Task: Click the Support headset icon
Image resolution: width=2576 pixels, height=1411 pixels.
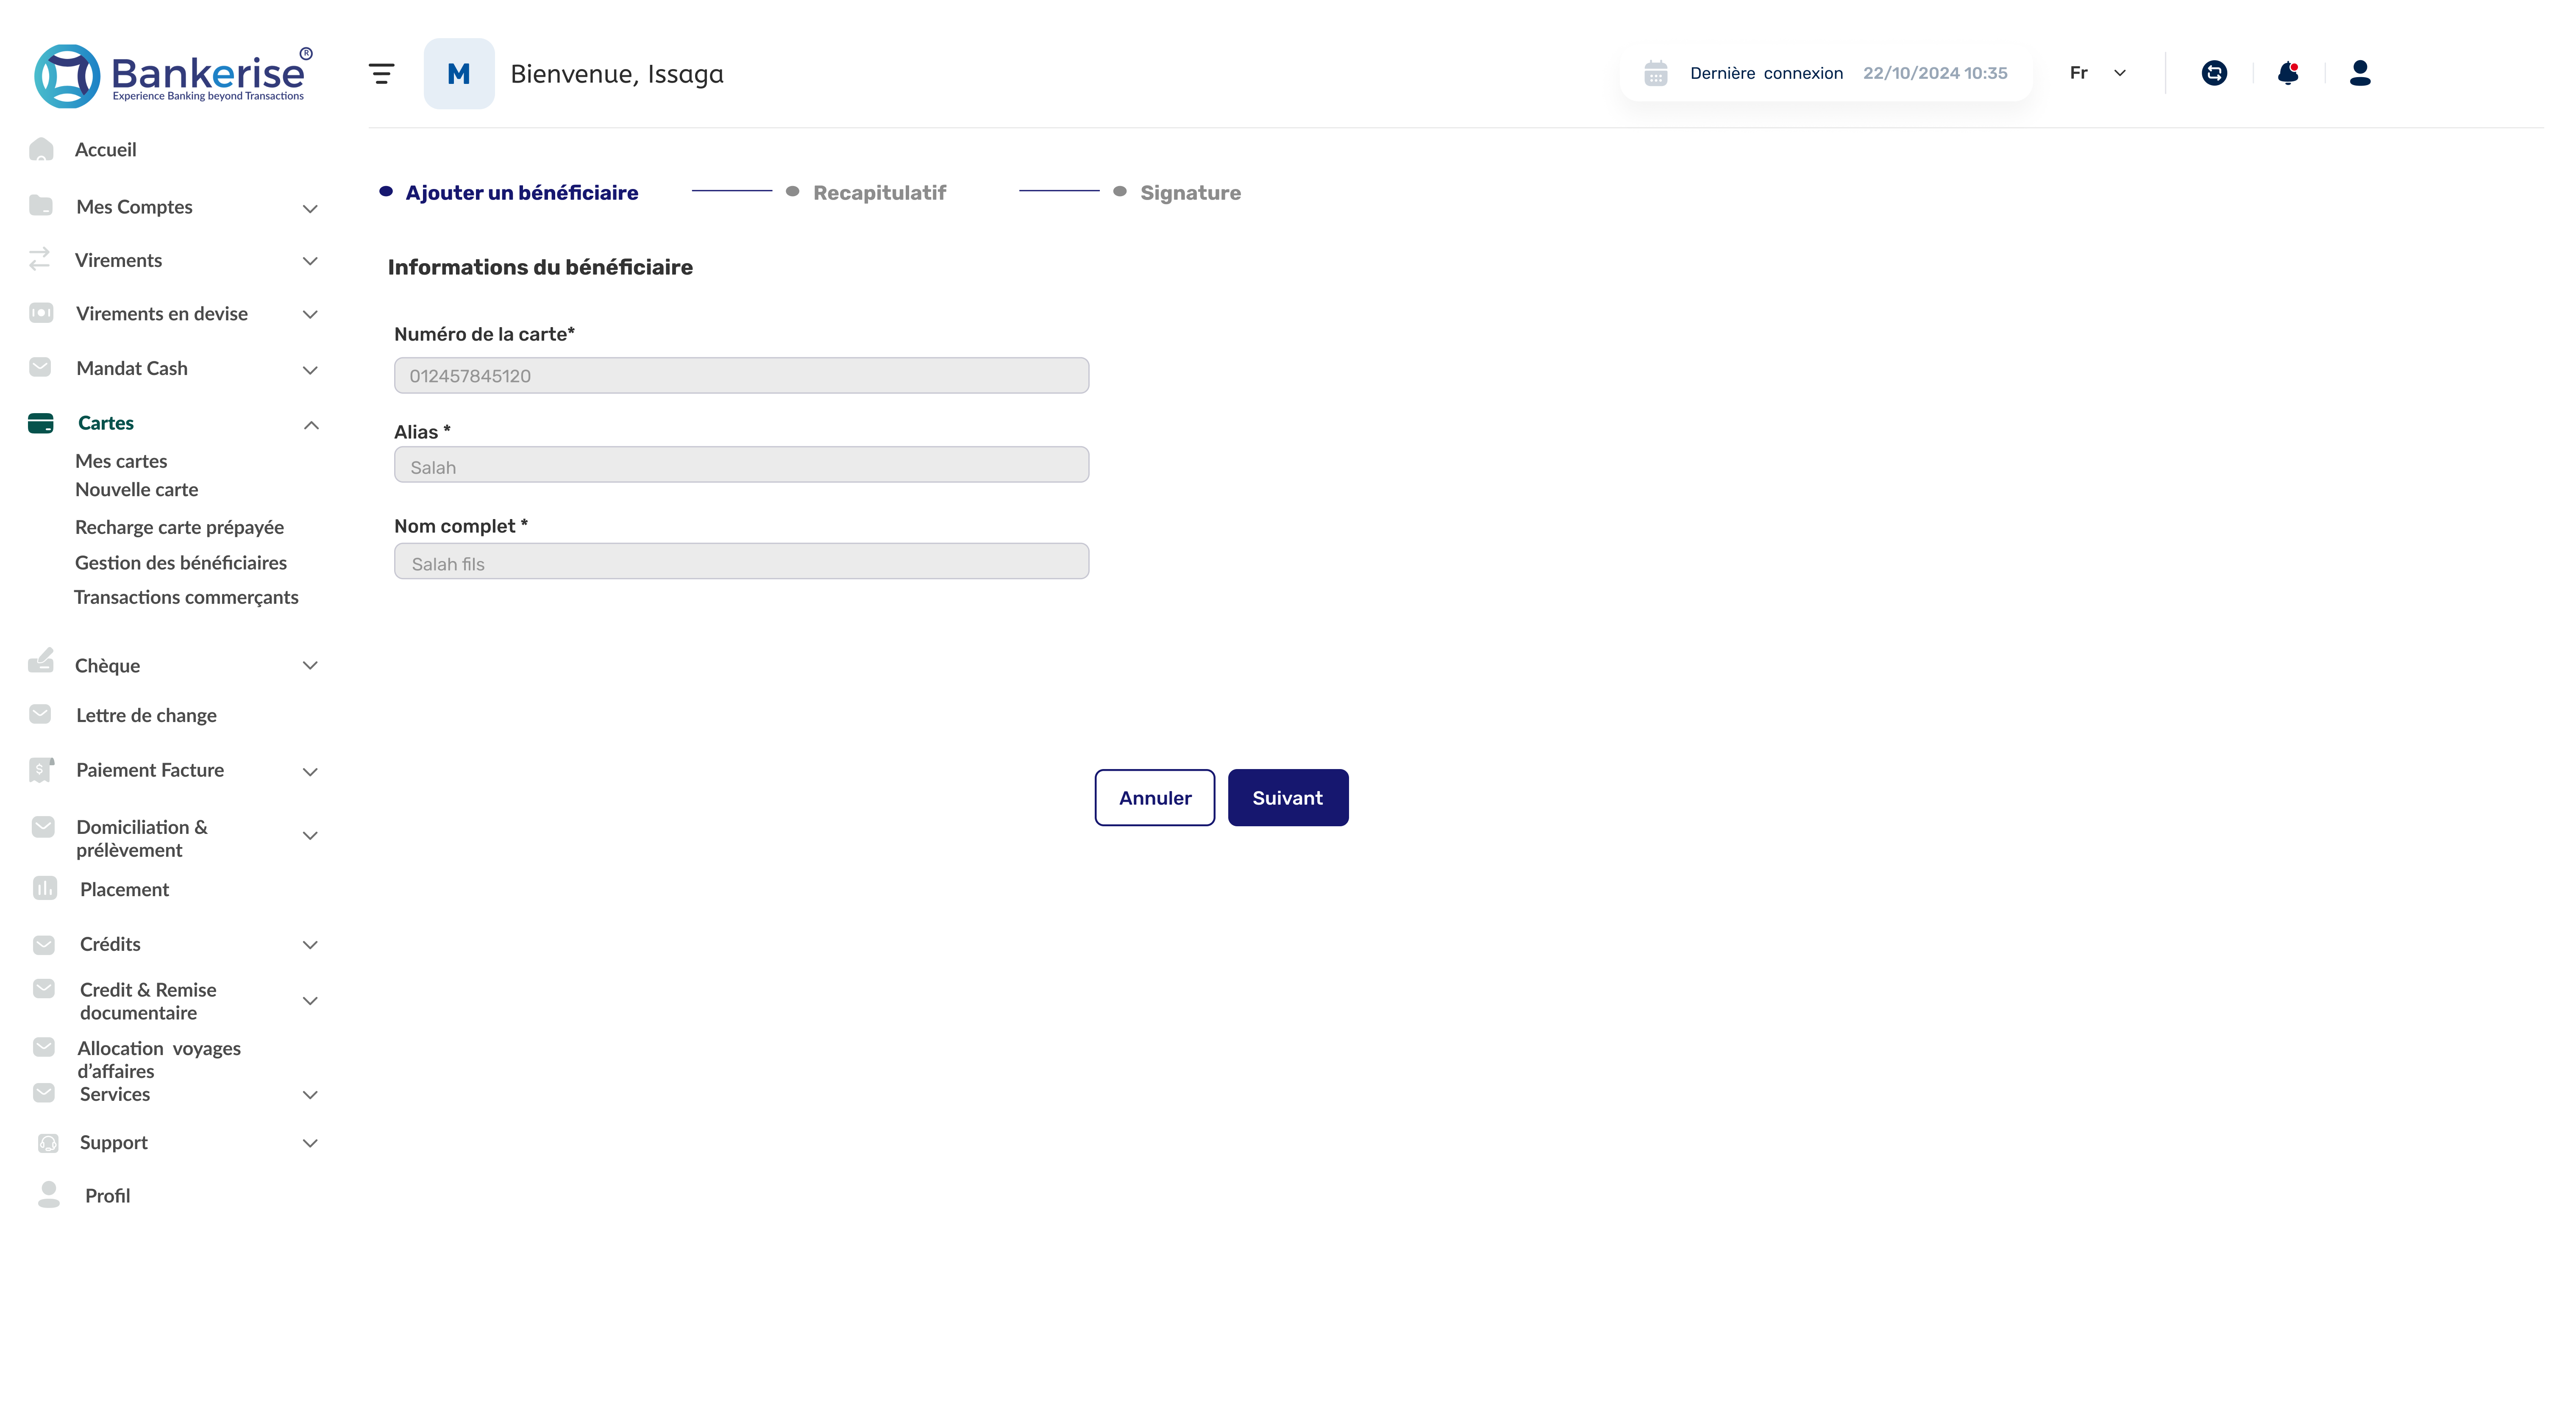Action: pos(48,1143)
